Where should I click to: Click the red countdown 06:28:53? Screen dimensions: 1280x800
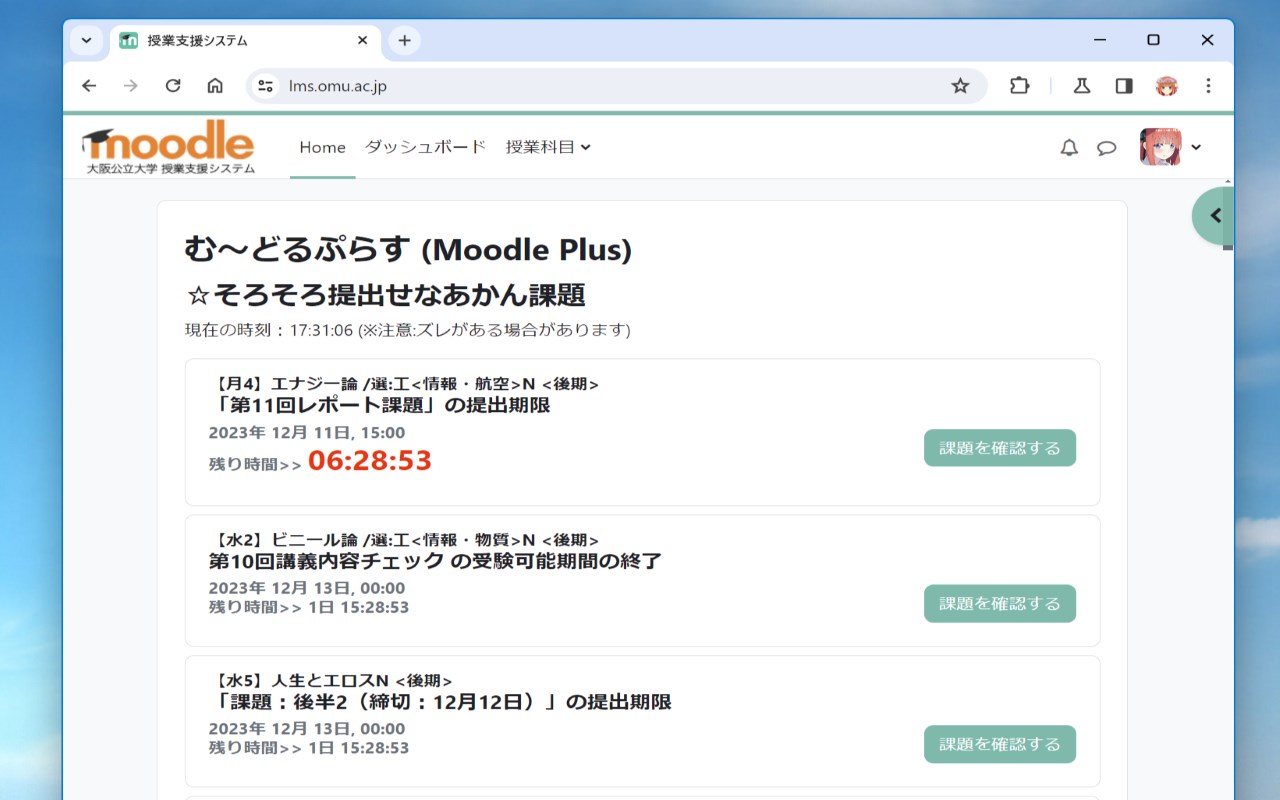[x=370, y=461]
